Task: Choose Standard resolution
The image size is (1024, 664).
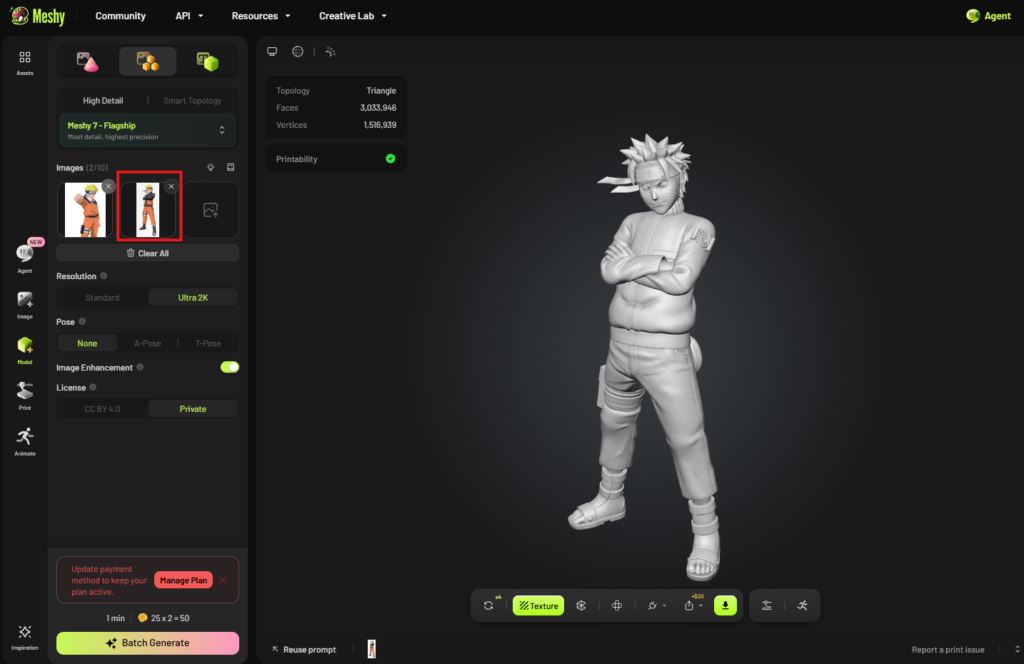Action: (x=103, y=298)
